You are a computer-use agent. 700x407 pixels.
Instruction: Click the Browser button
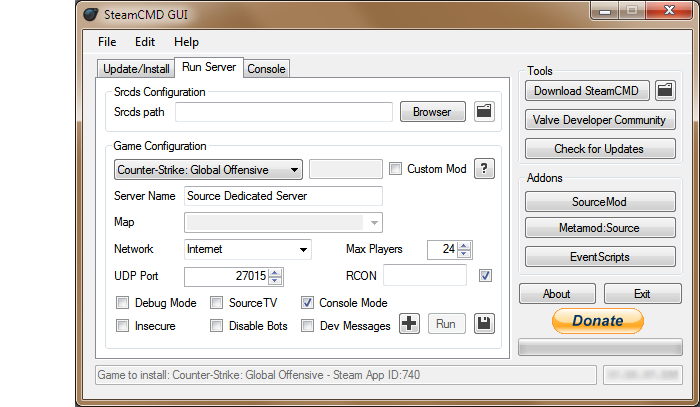pyautogui.click(x=433, y=112)
